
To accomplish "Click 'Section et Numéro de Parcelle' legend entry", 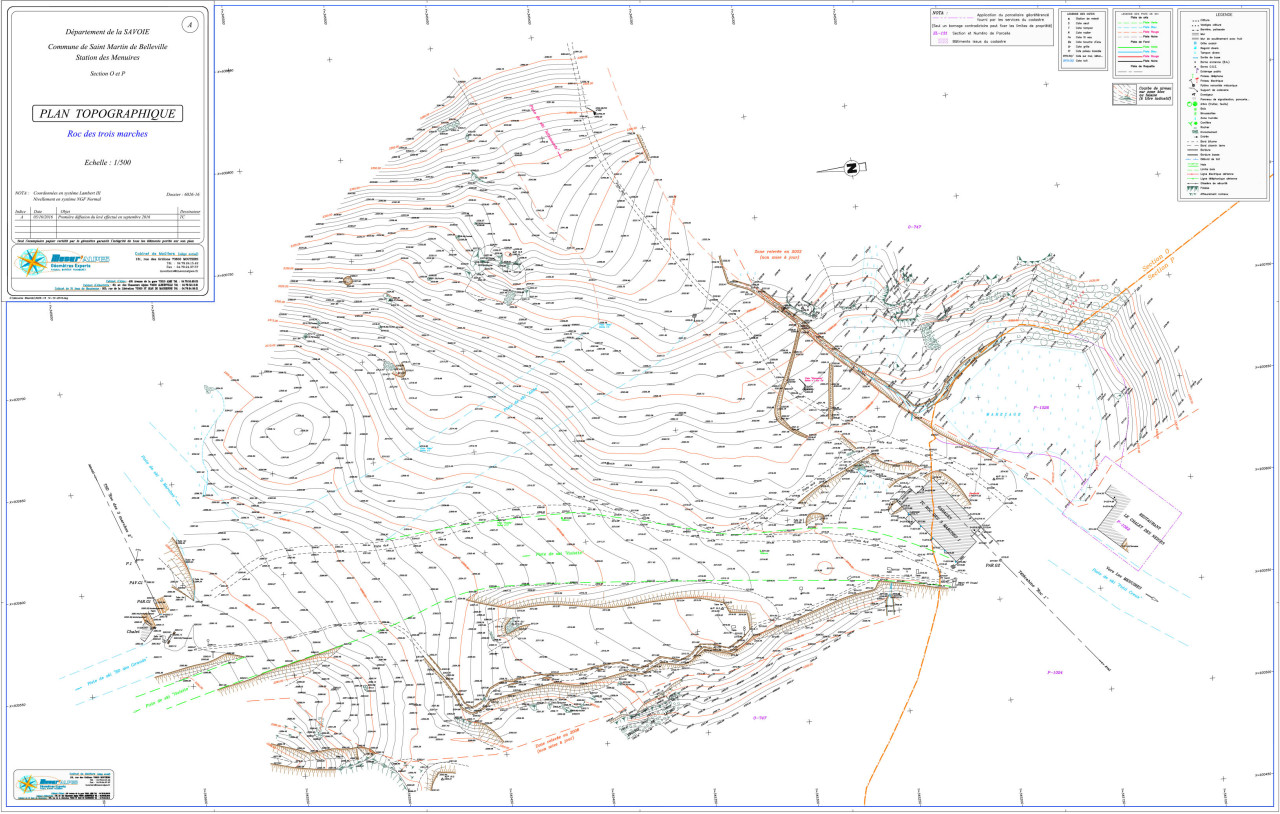I will [x=981, y=33].
